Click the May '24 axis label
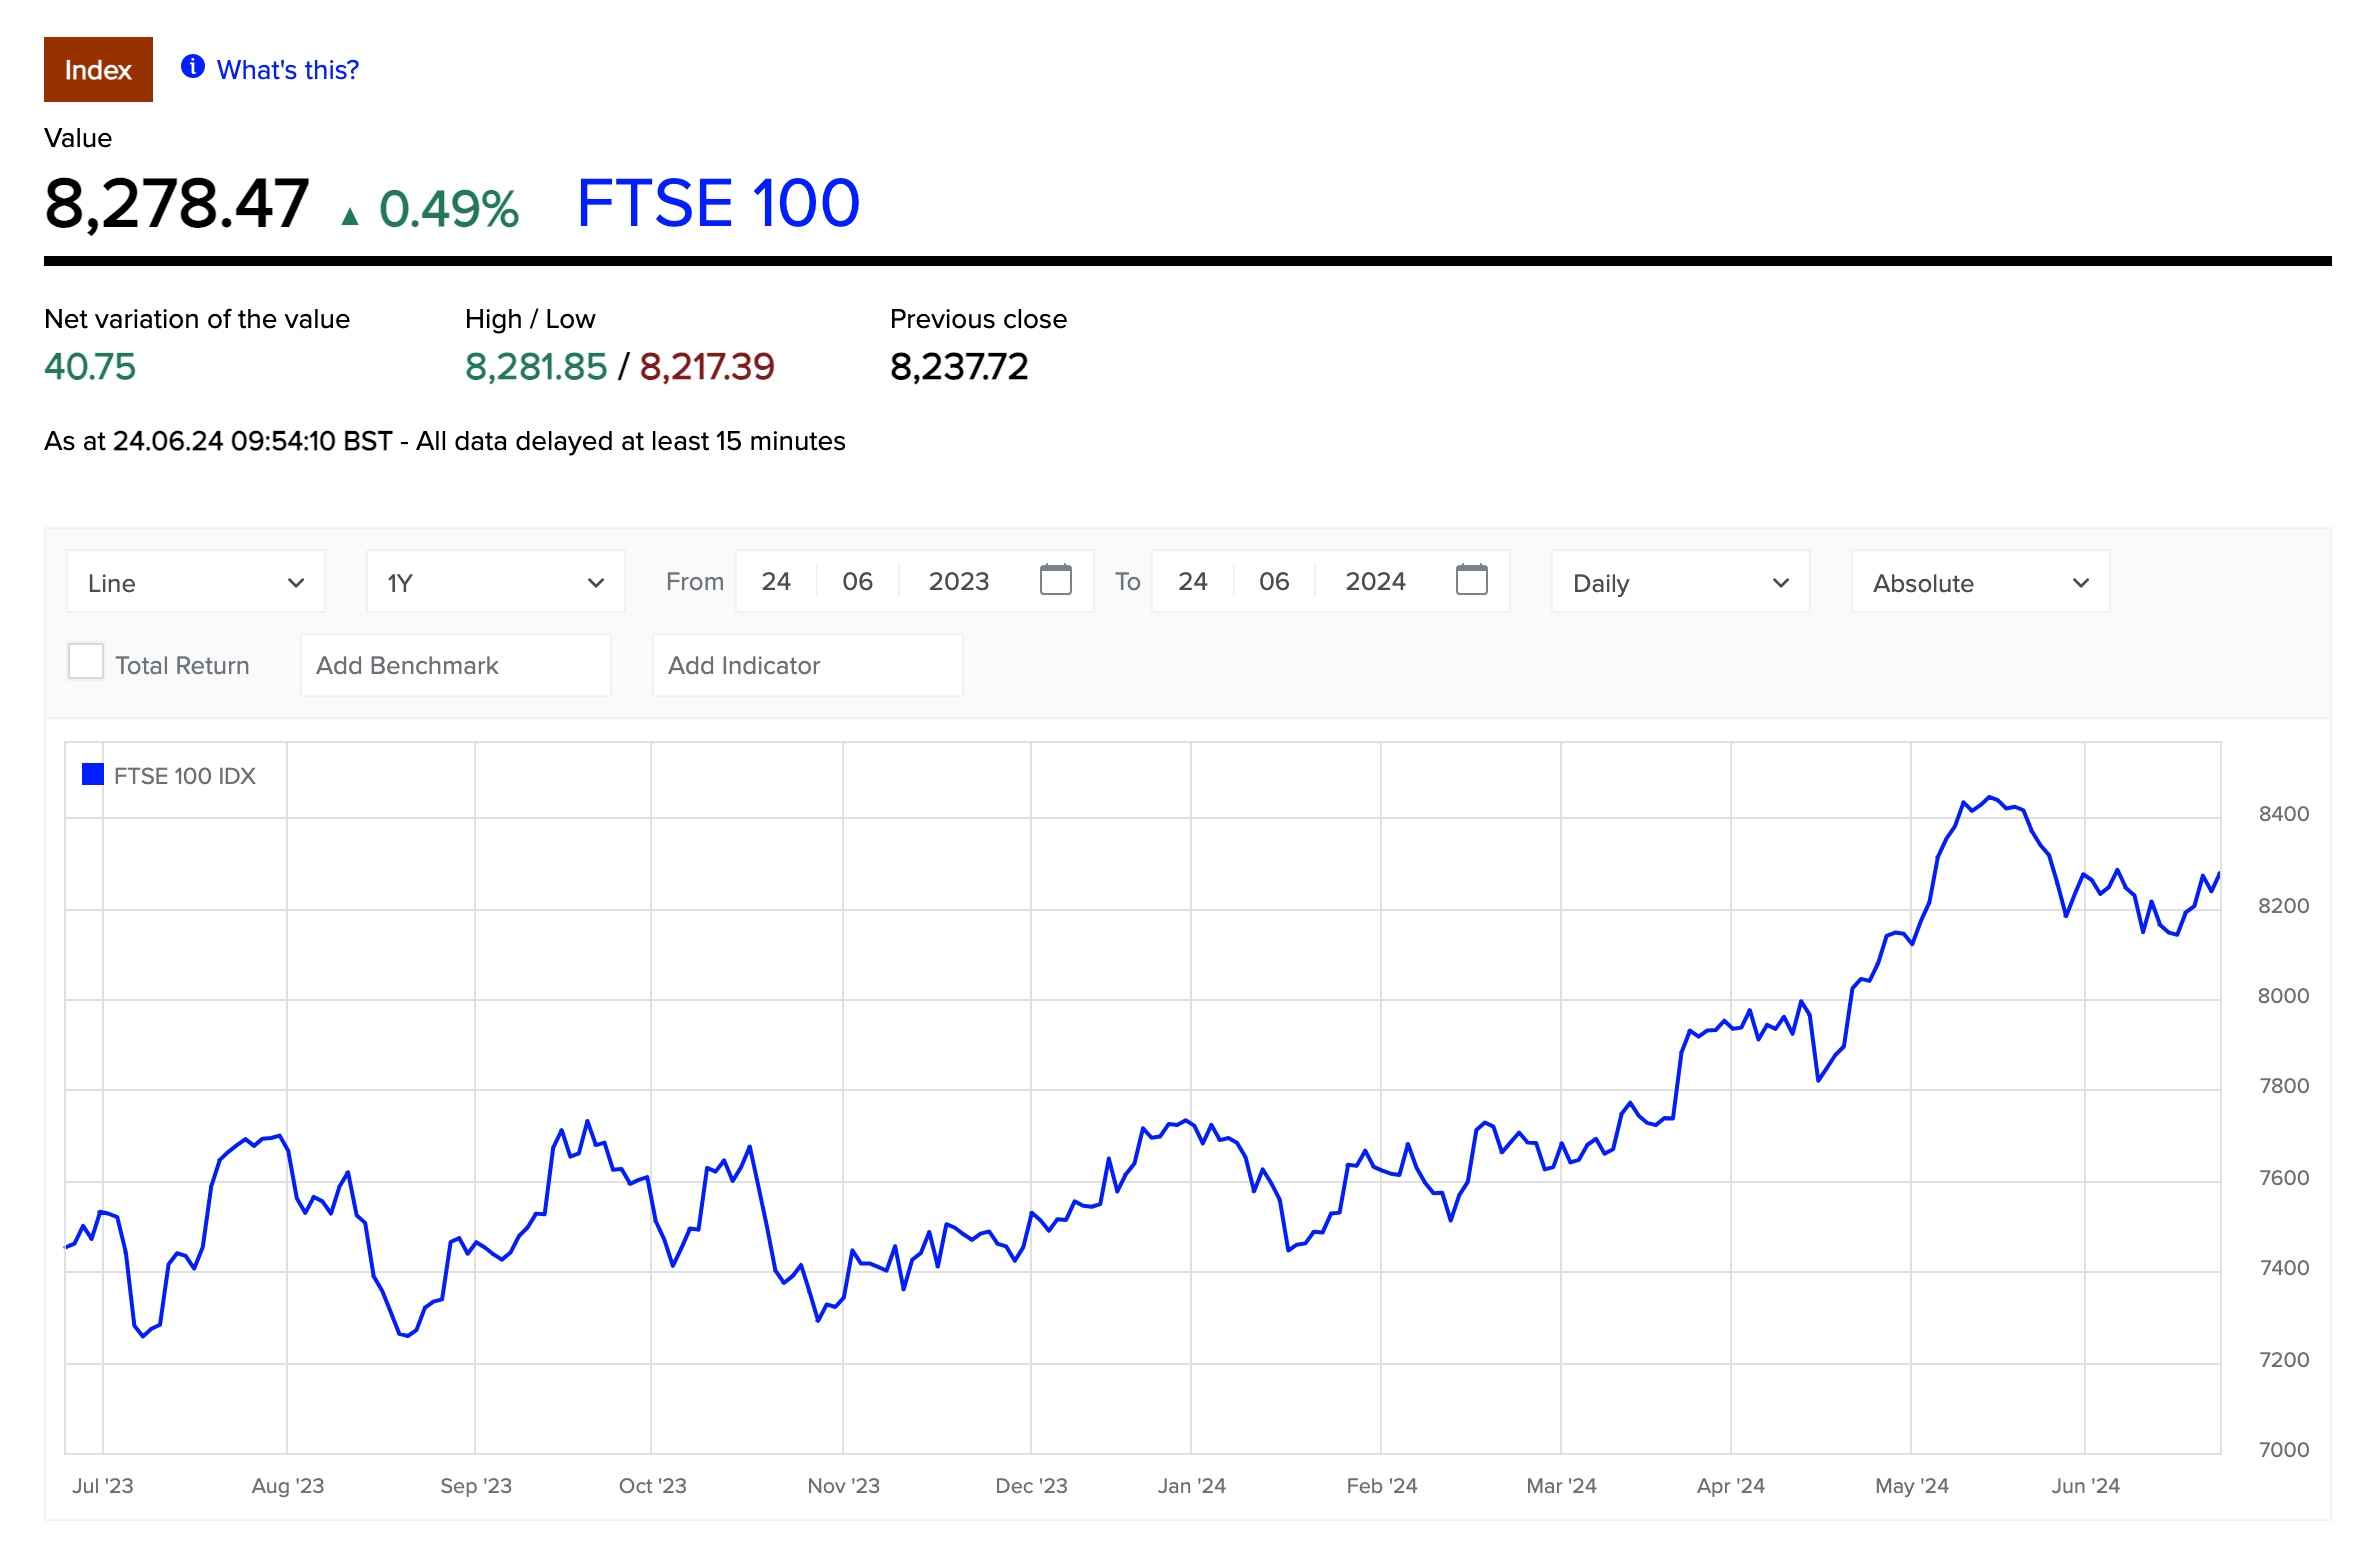The height and width of the screenshot is (1548, 2374). pos(1912,1485)
